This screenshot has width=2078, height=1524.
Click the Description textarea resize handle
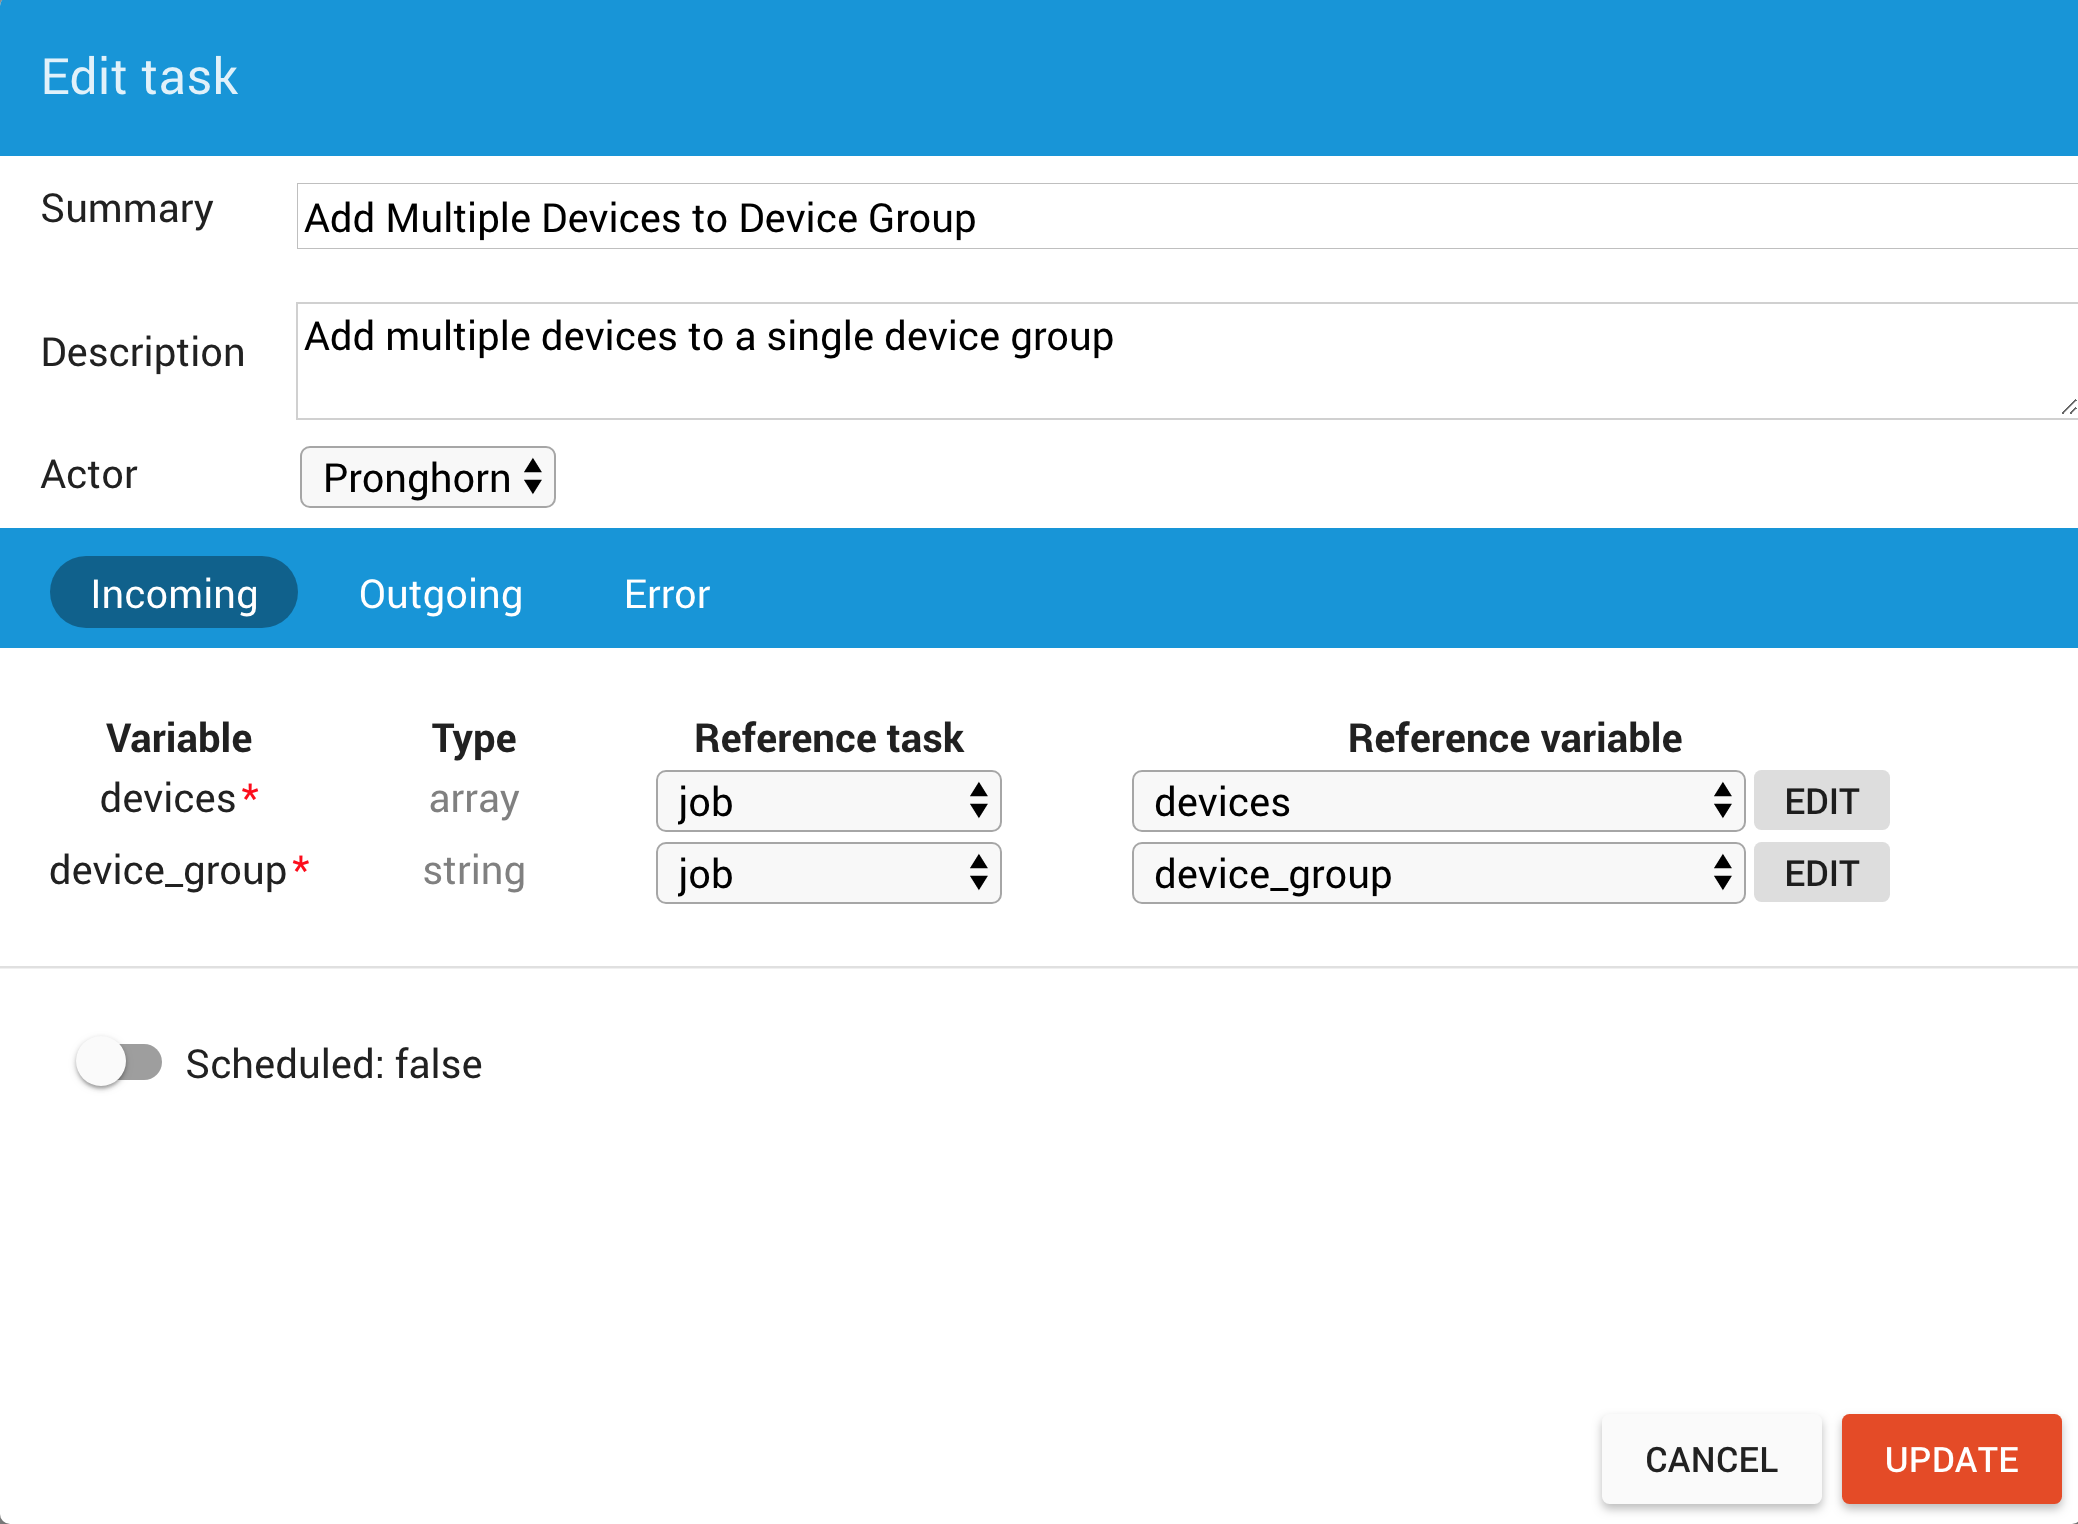2068,407
